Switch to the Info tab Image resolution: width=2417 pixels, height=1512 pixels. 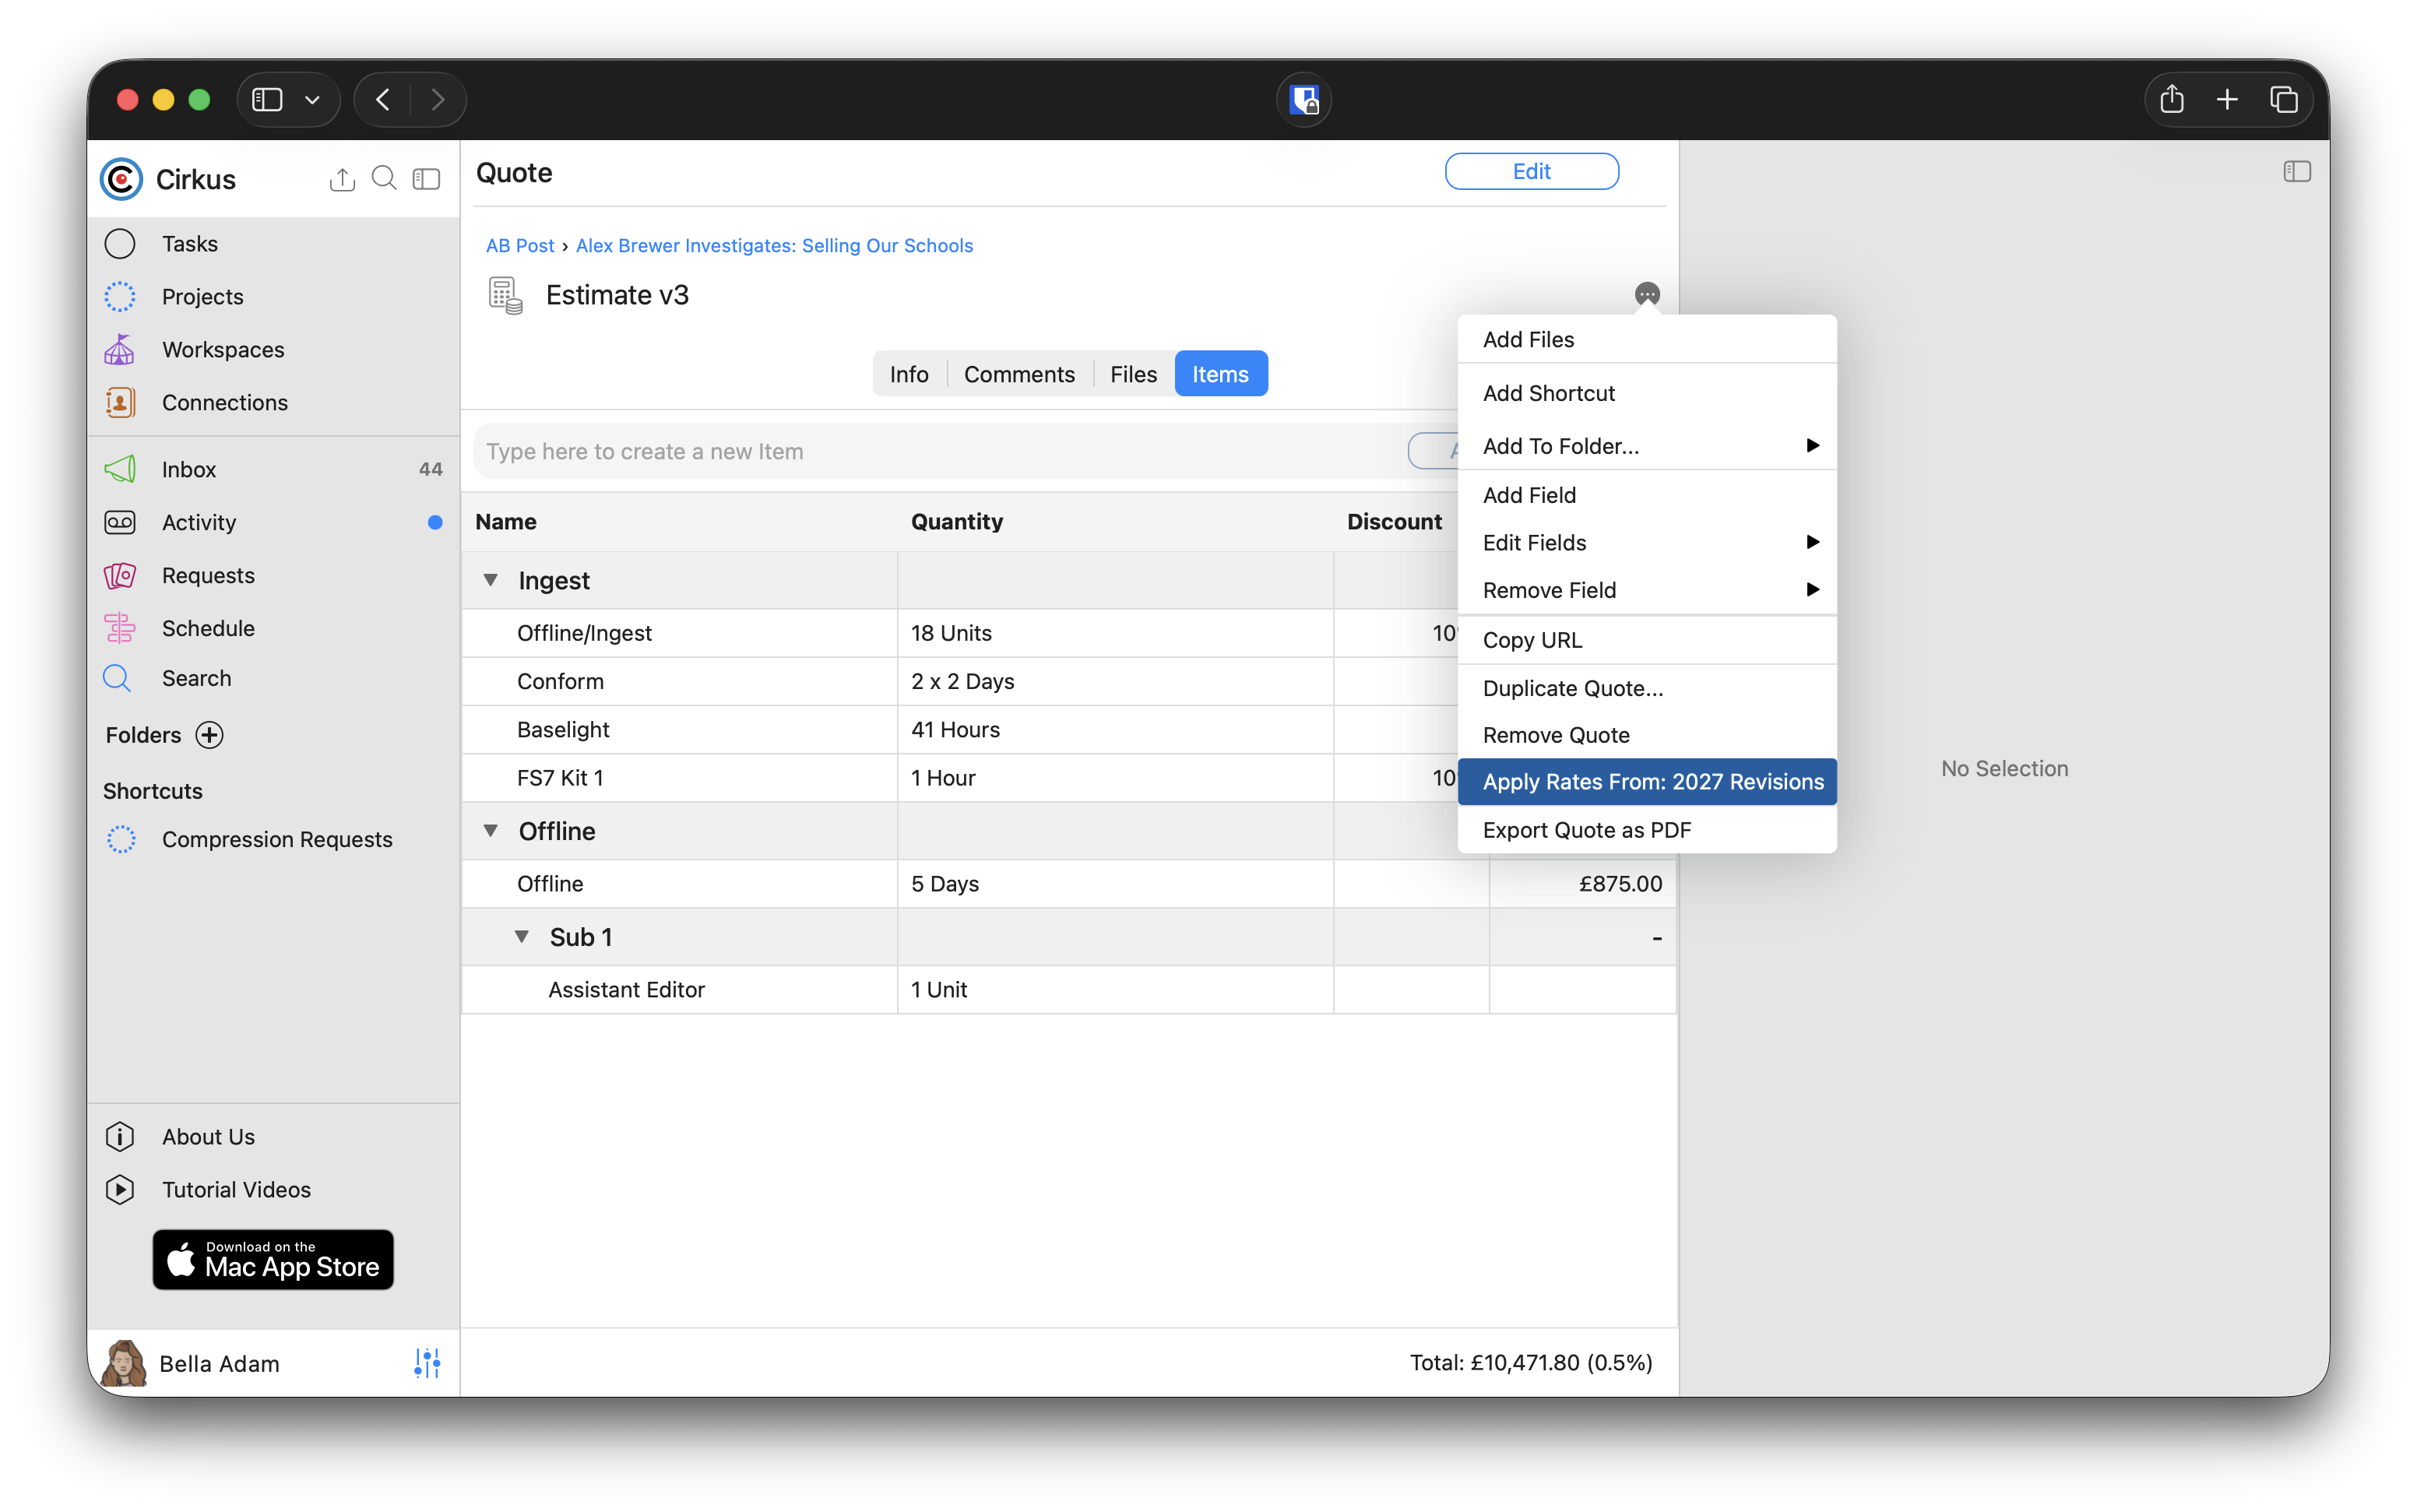(x=909, y=374)
